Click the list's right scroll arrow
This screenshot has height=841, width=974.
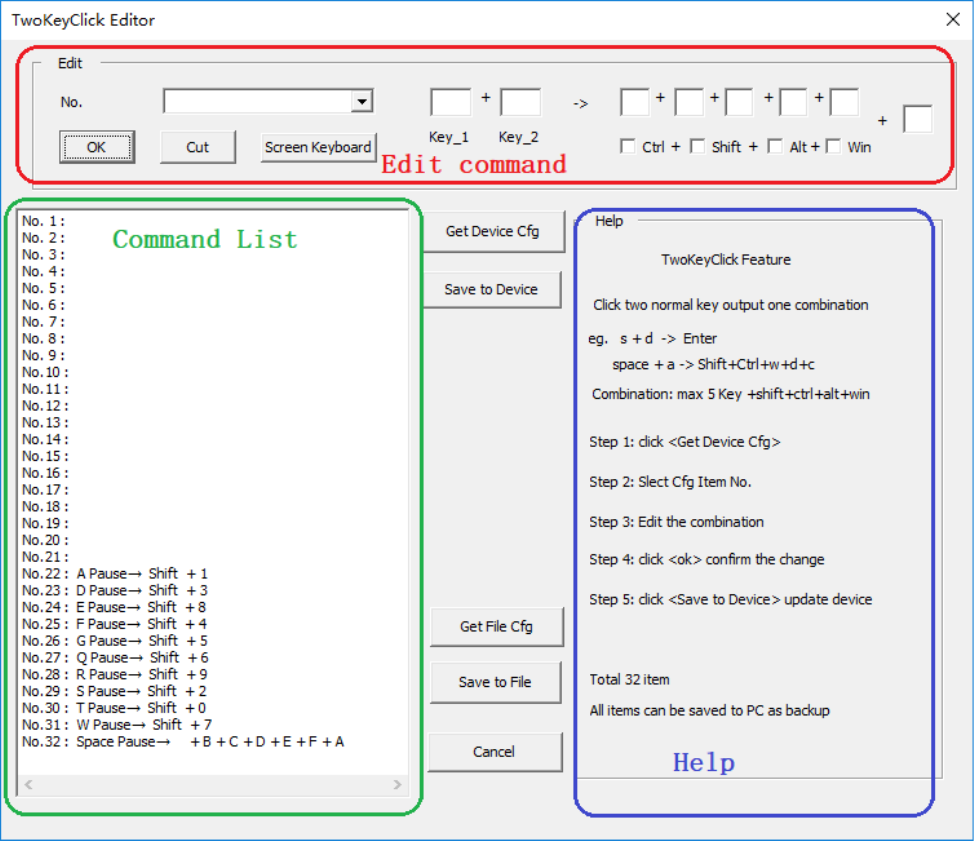398,785
